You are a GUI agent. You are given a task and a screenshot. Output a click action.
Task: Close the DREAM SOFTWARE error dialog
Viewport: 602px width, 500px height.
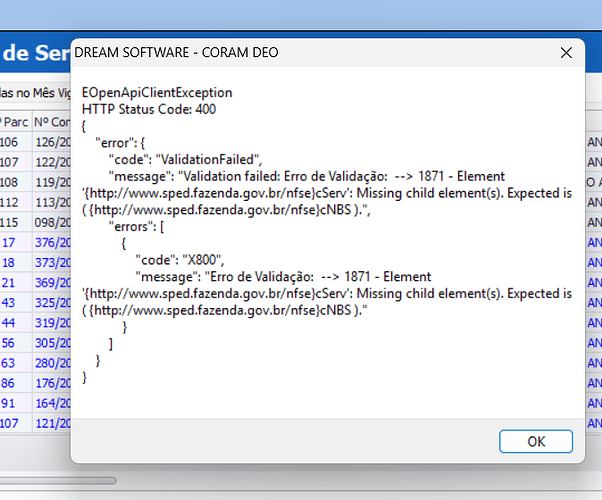click(567, 53)
